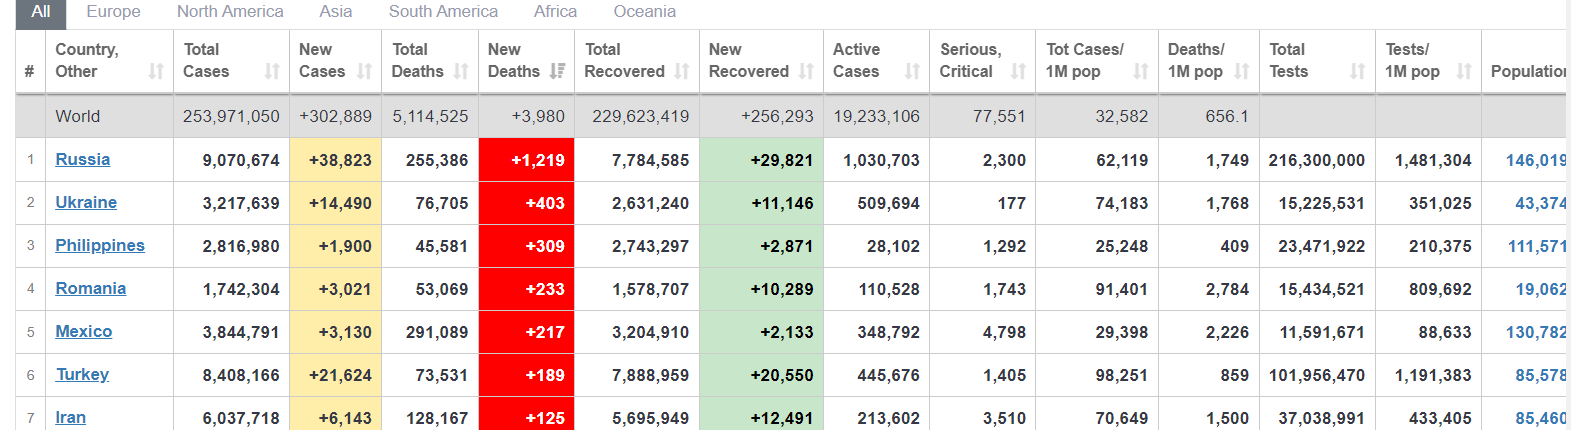This screenshot has width=1571, height=430.
Task: Click the Population column header
Action: click(1527, 72)
